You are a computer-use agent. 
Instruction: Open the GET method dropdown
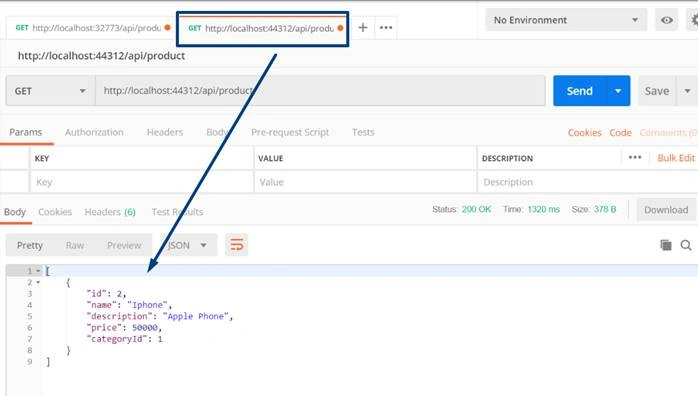click(50, 91)
